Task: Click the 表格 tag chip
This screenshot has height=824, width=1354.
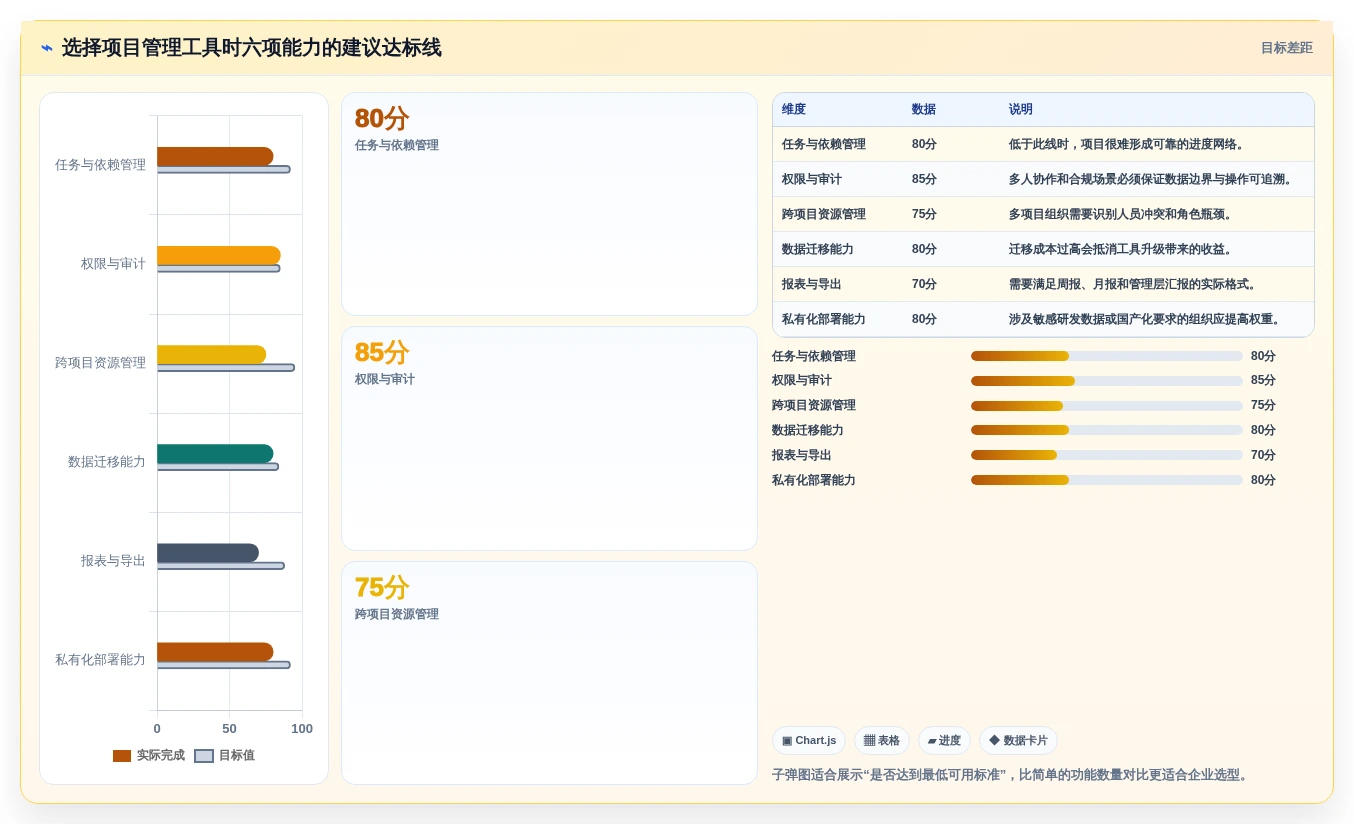Action: tap(882, 741)
